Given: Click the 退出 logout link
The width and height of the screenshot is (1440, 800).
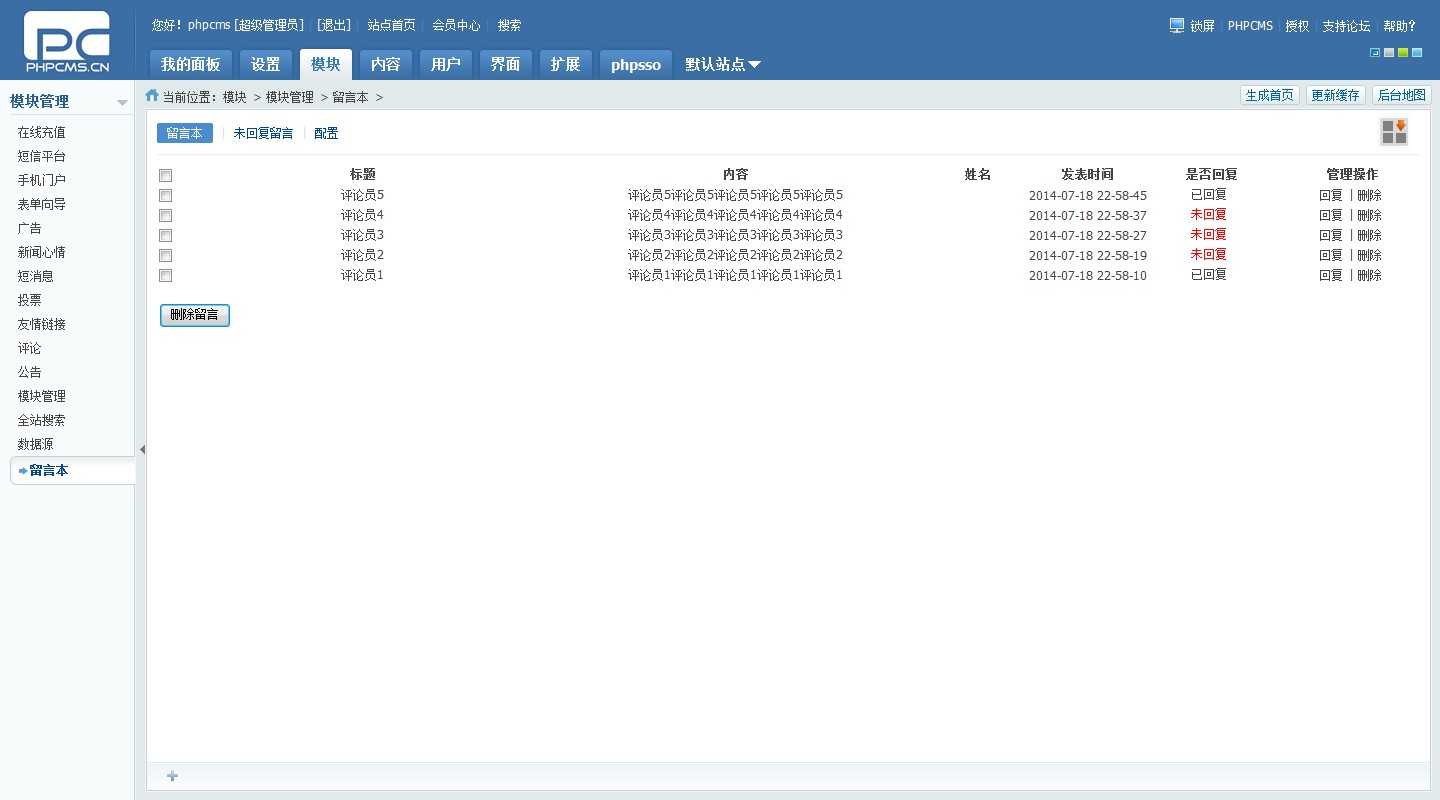Looking at the screenshot, I should click(334, 25).
